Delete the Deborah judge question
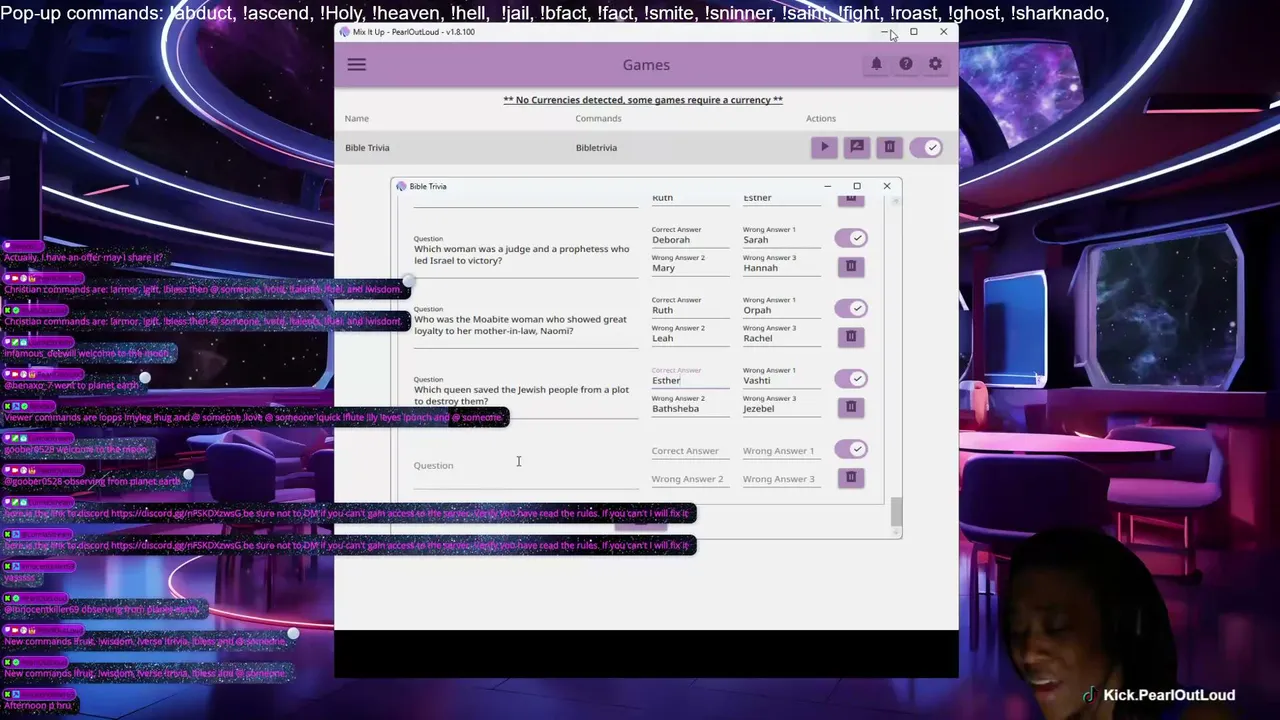This screenshot has height=720, width=1280. 851,266
